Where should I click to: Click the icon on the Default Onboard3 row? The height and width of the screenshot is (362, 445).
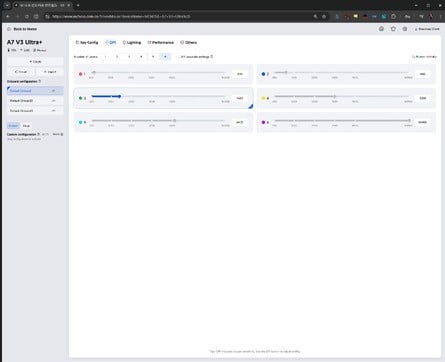tap(53, 111)
